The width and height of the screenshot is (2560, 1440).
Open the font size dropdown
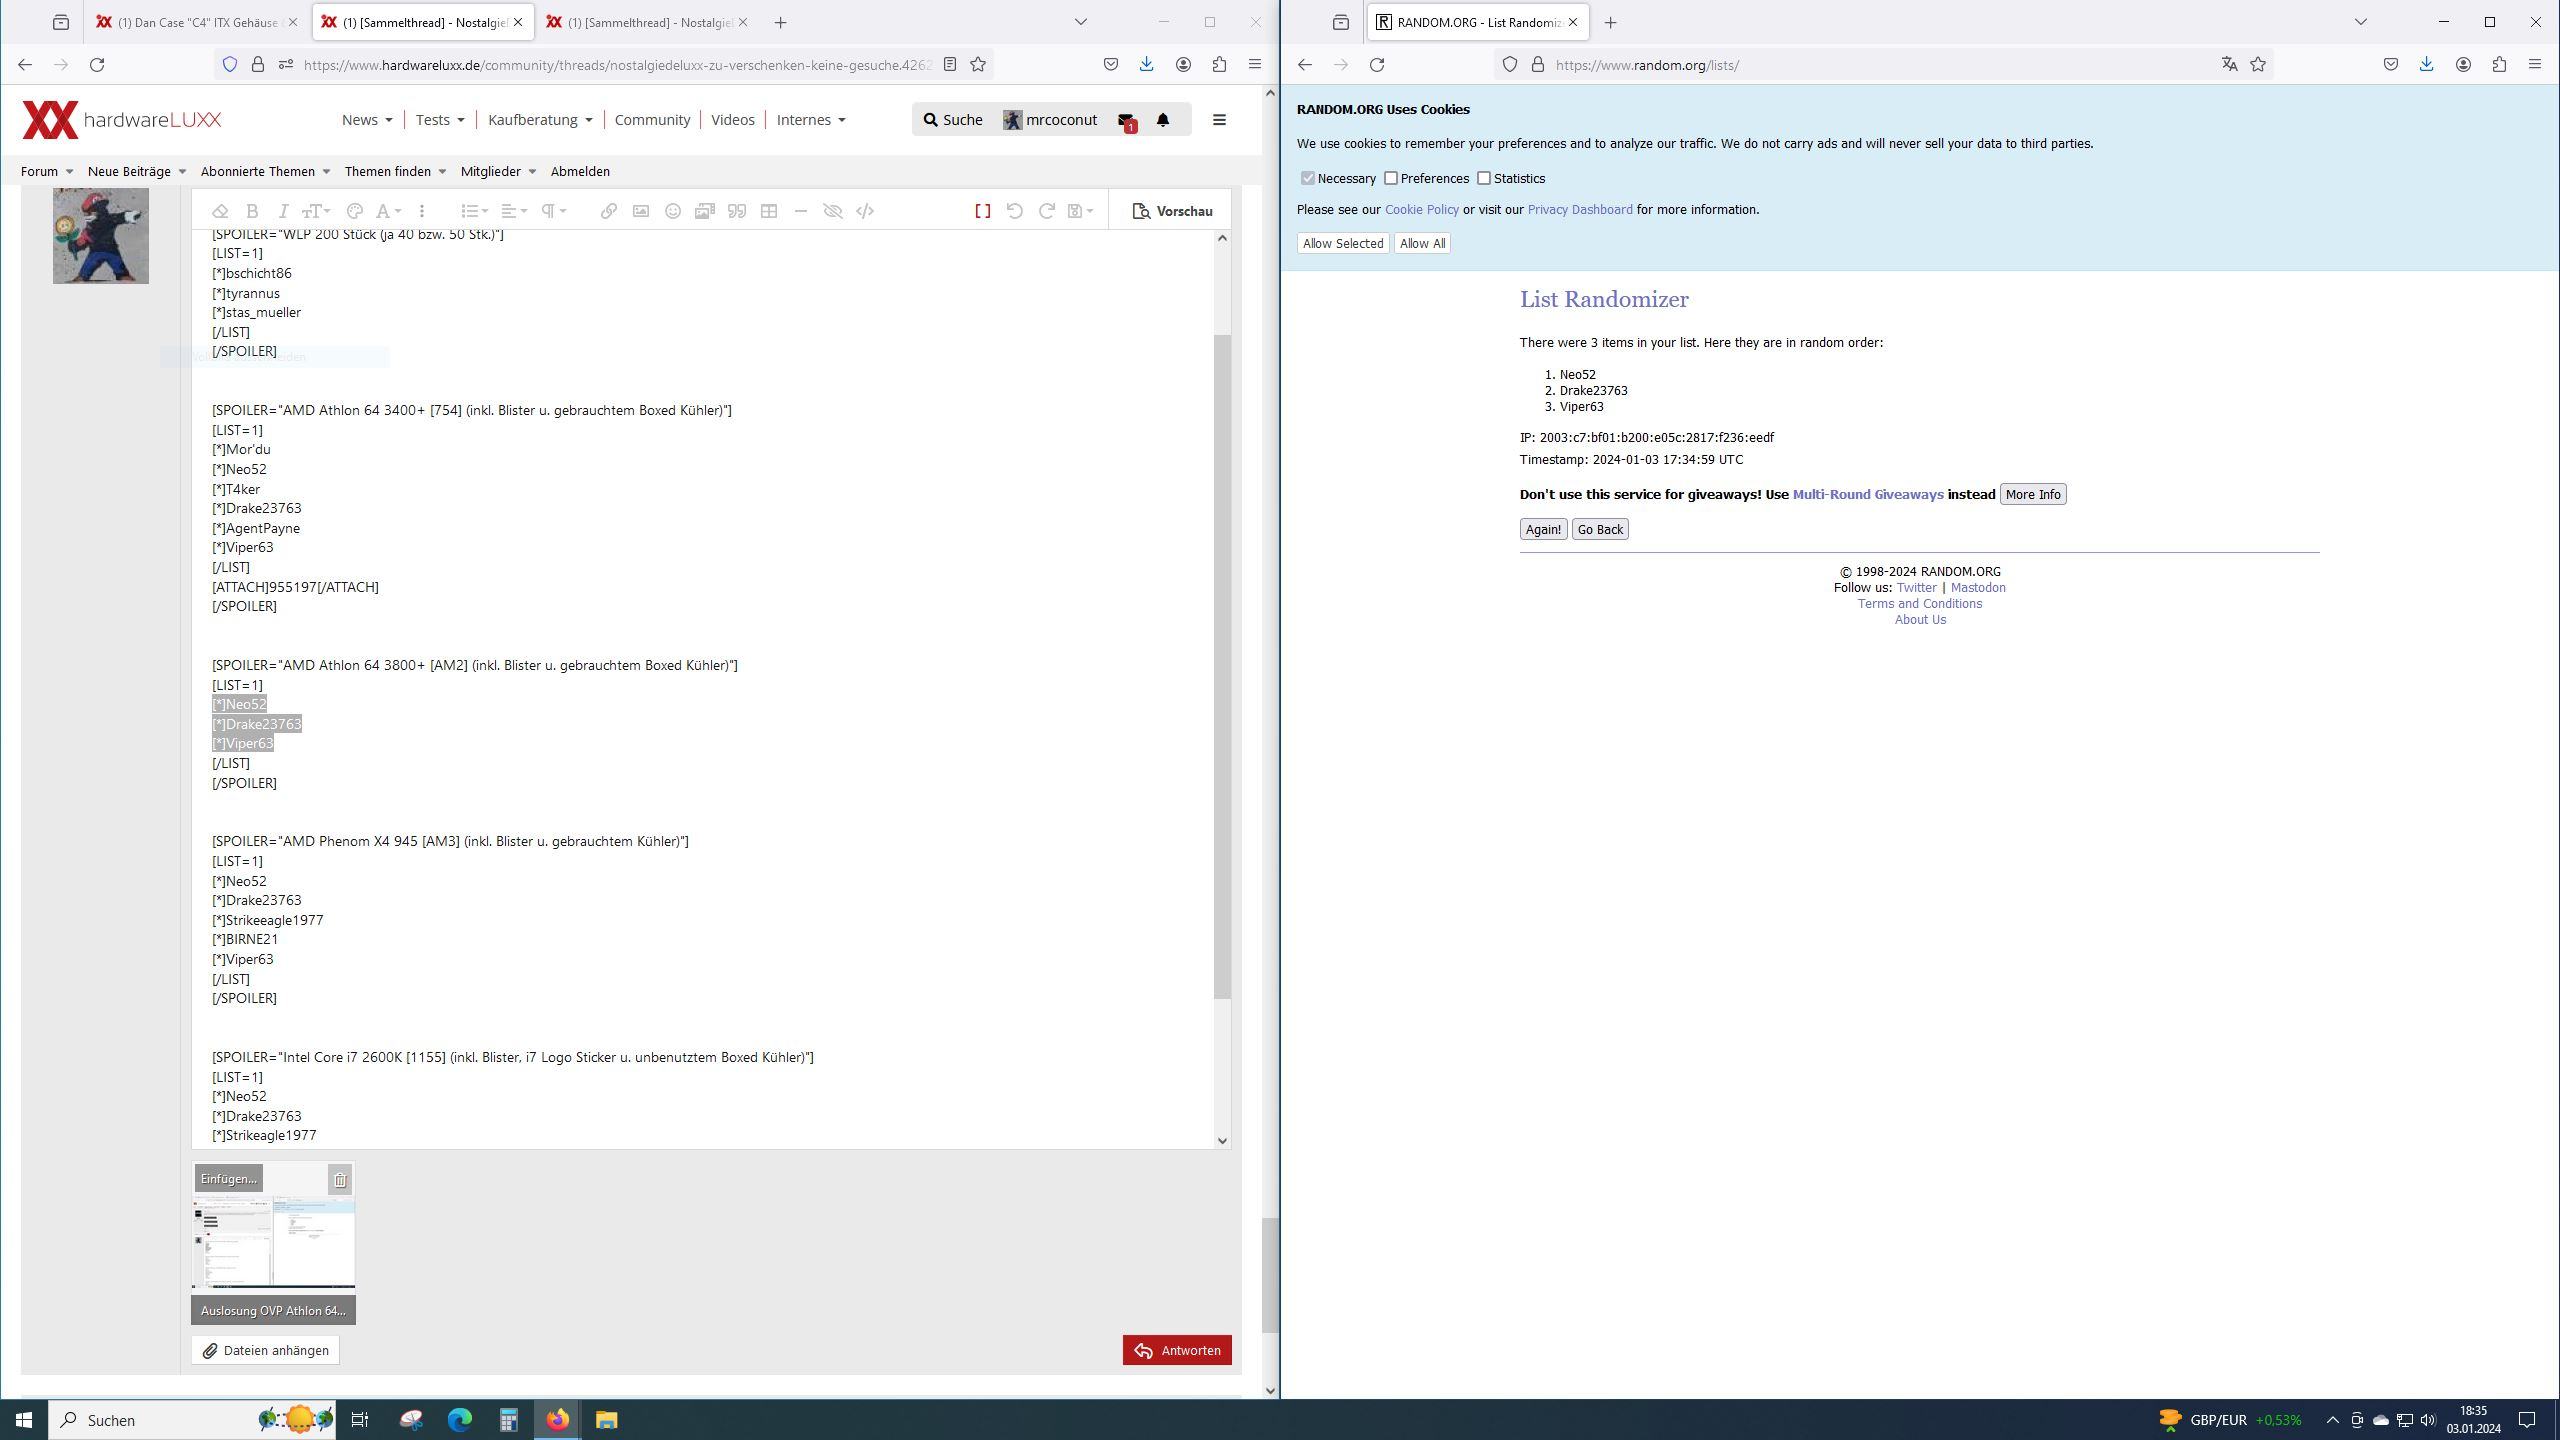(316, 211)
